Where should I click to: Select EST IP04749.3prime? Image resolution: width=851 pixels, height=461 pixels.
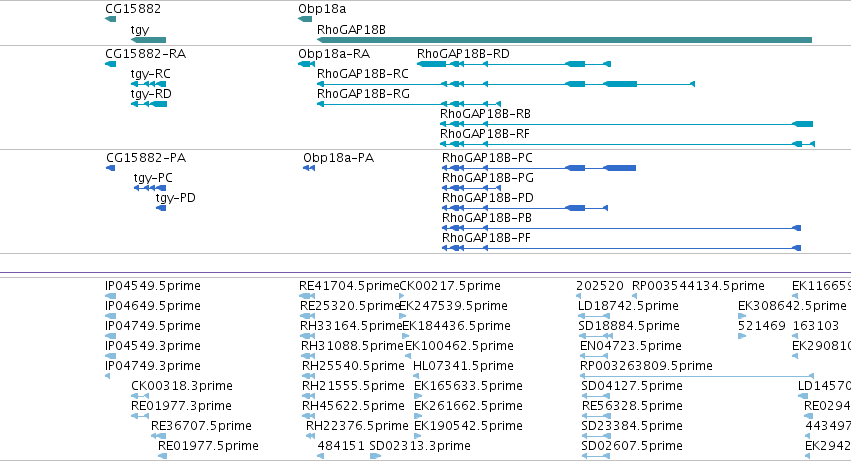click(153, 367)
